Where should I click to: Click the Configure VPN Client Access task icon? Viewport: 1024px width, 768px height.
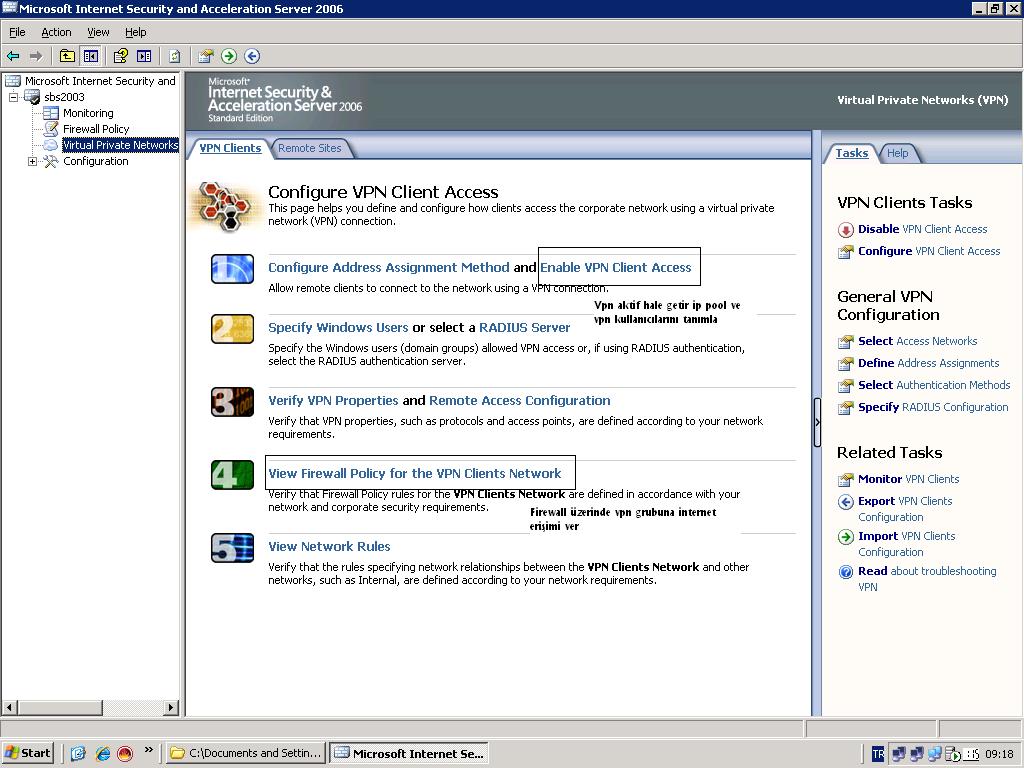coord(846,252)
